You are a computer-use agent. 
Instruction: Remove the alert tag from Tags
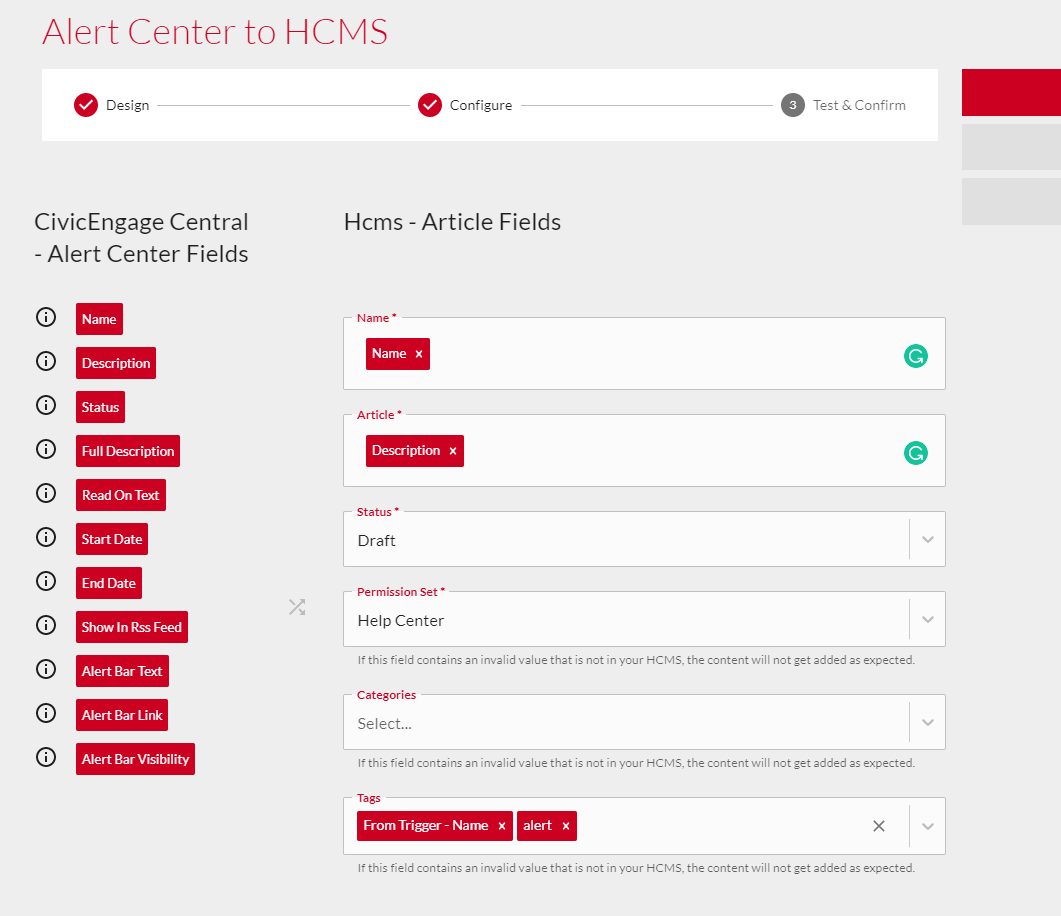(x=566, y=826)
